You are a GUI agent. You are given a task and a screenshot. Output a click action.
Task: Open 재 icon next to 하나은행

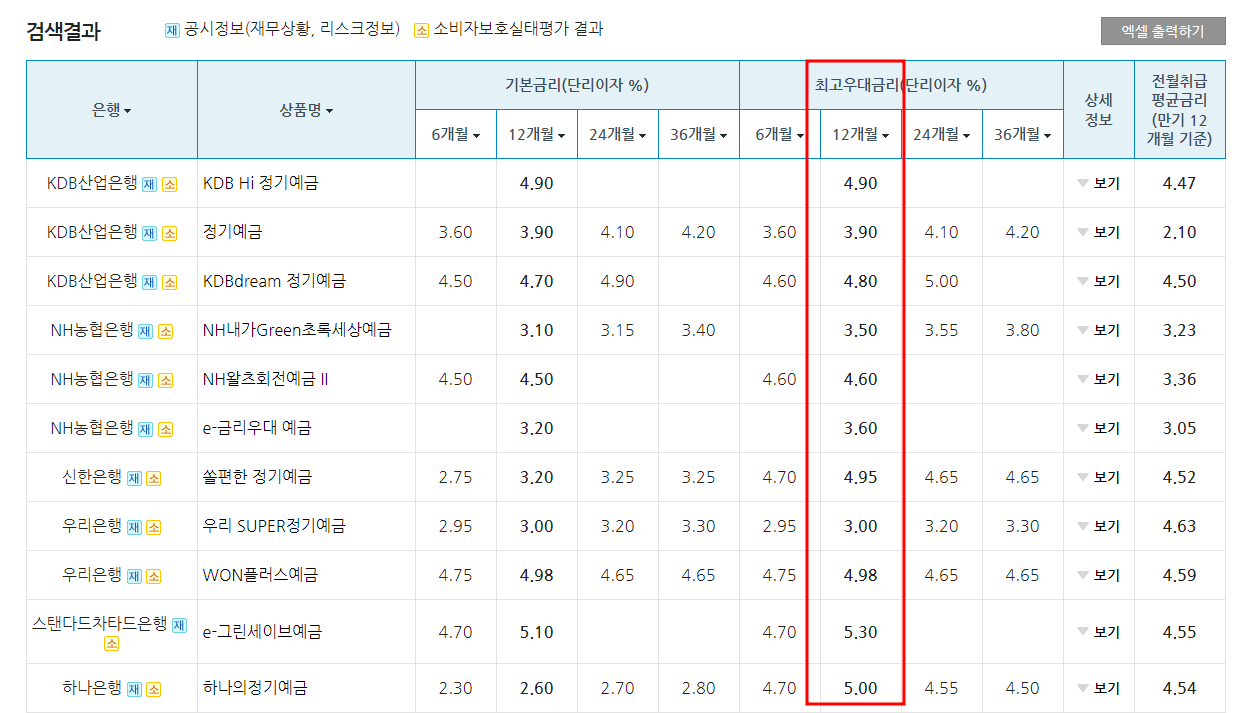pyautogui.click(x=134, y=689)
